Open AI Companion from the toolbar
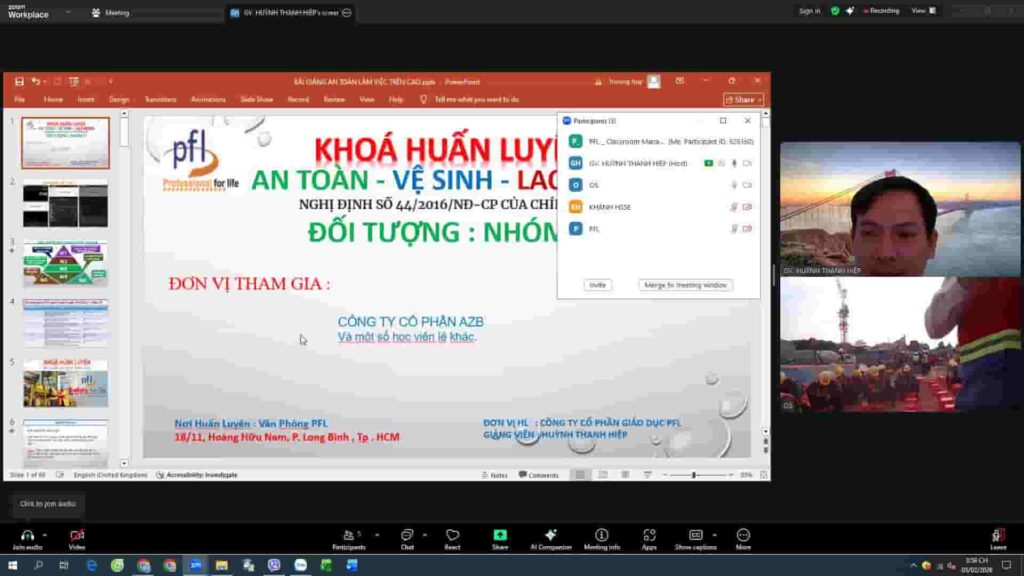Viewport: 1024px width, 576px height. [550, 535]
